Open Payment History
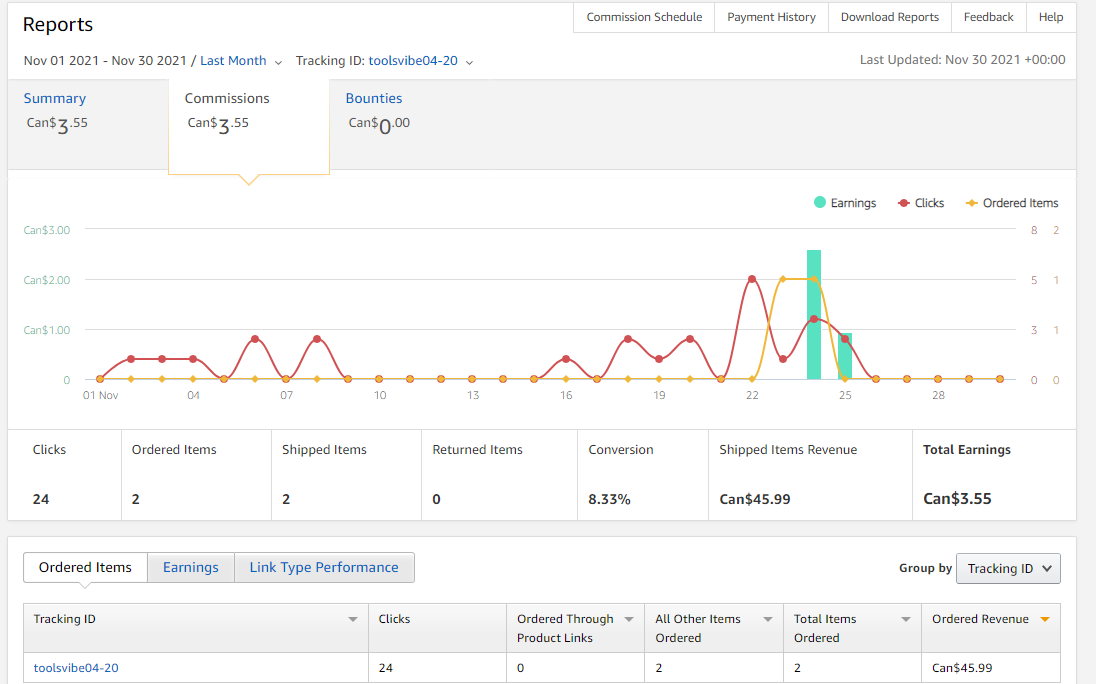1096x684 pixels. [x=771, y=17]
